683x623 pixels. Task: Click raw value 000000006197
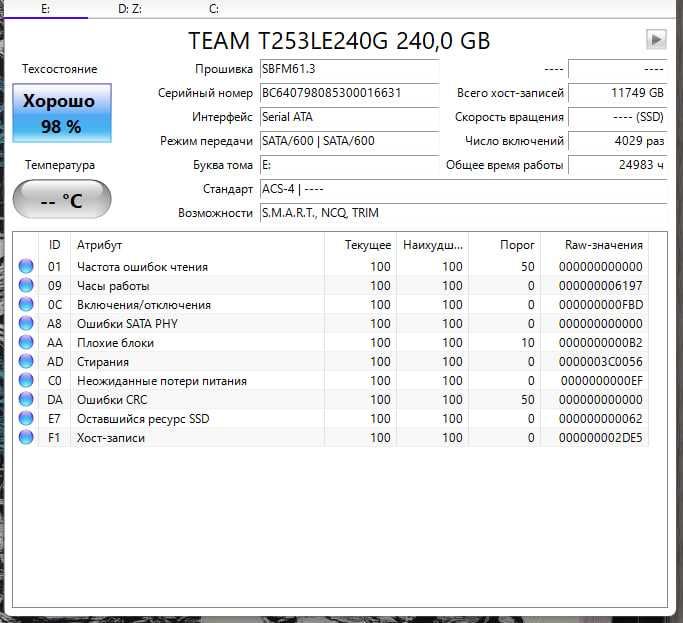(601, 286)
